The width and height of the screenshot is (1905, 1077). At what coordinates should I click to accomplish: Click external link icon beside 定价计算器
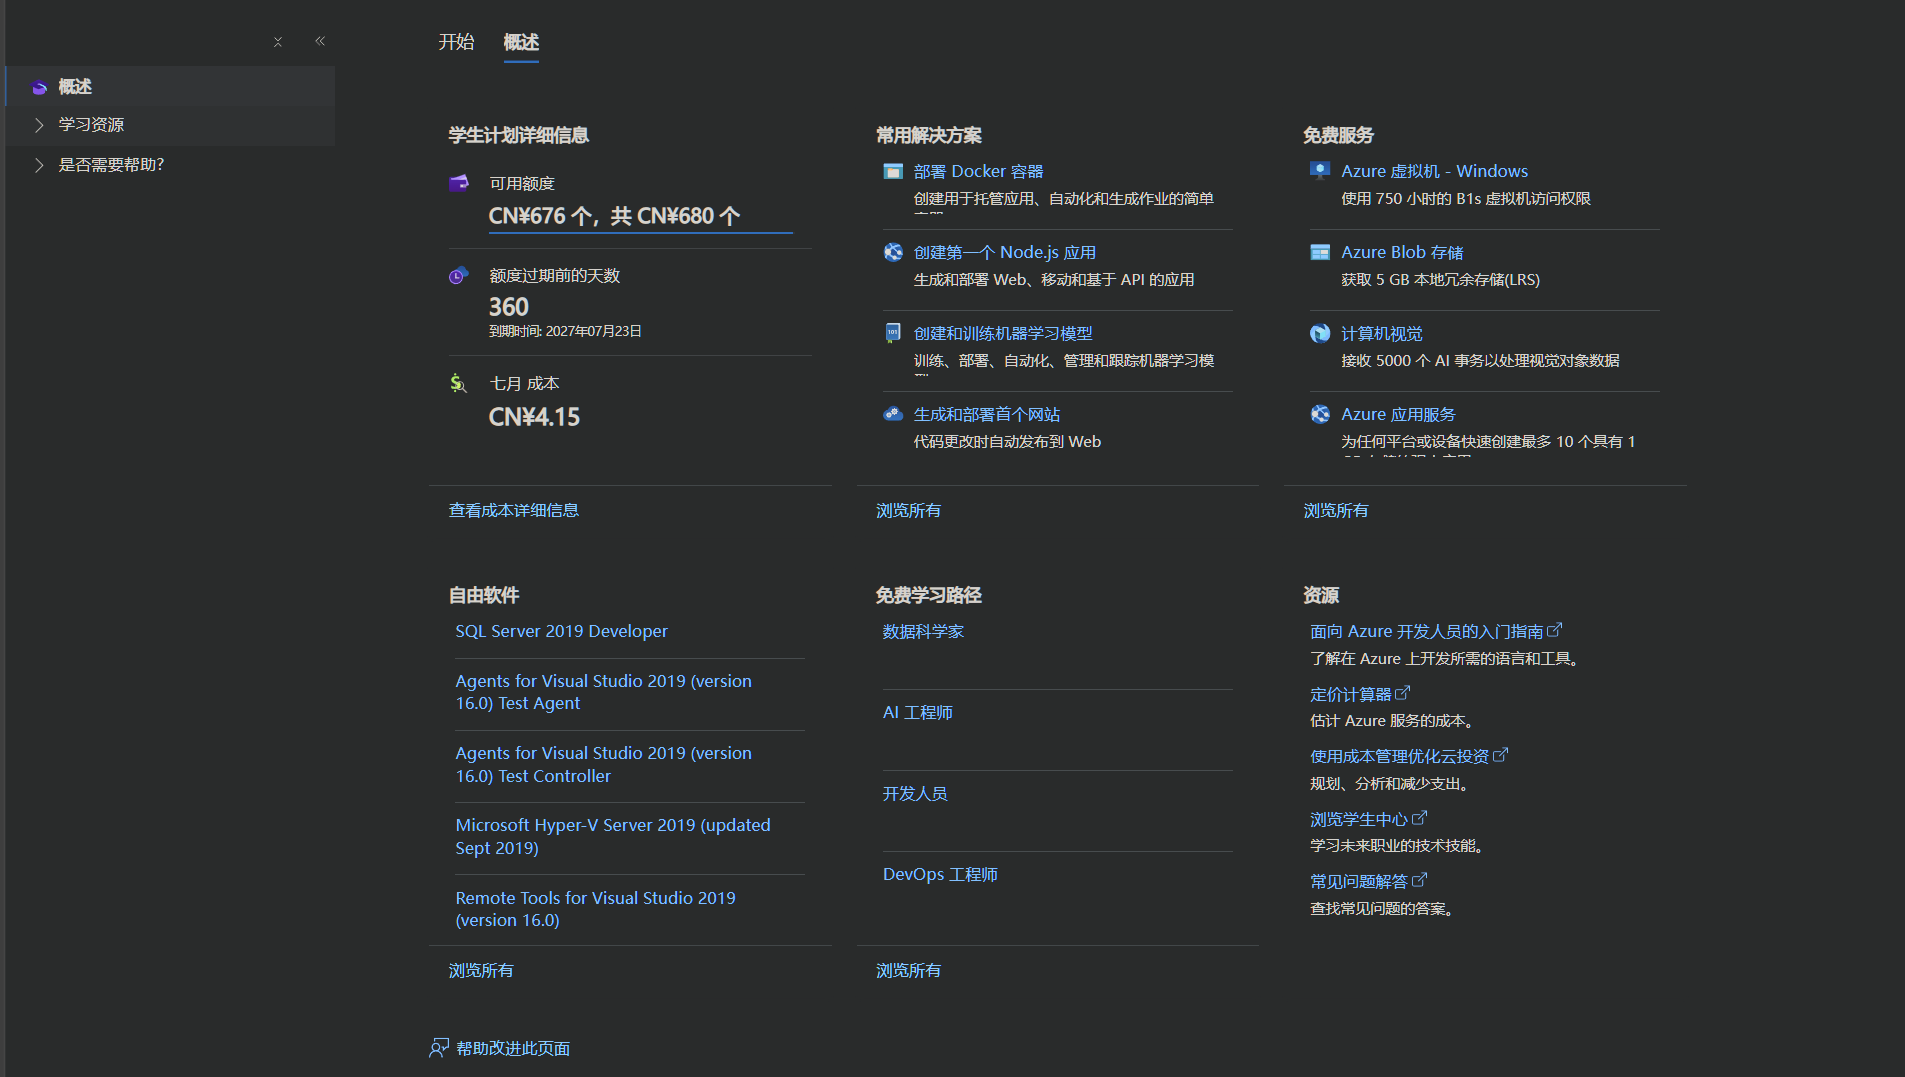click(x=1403, y=692)
